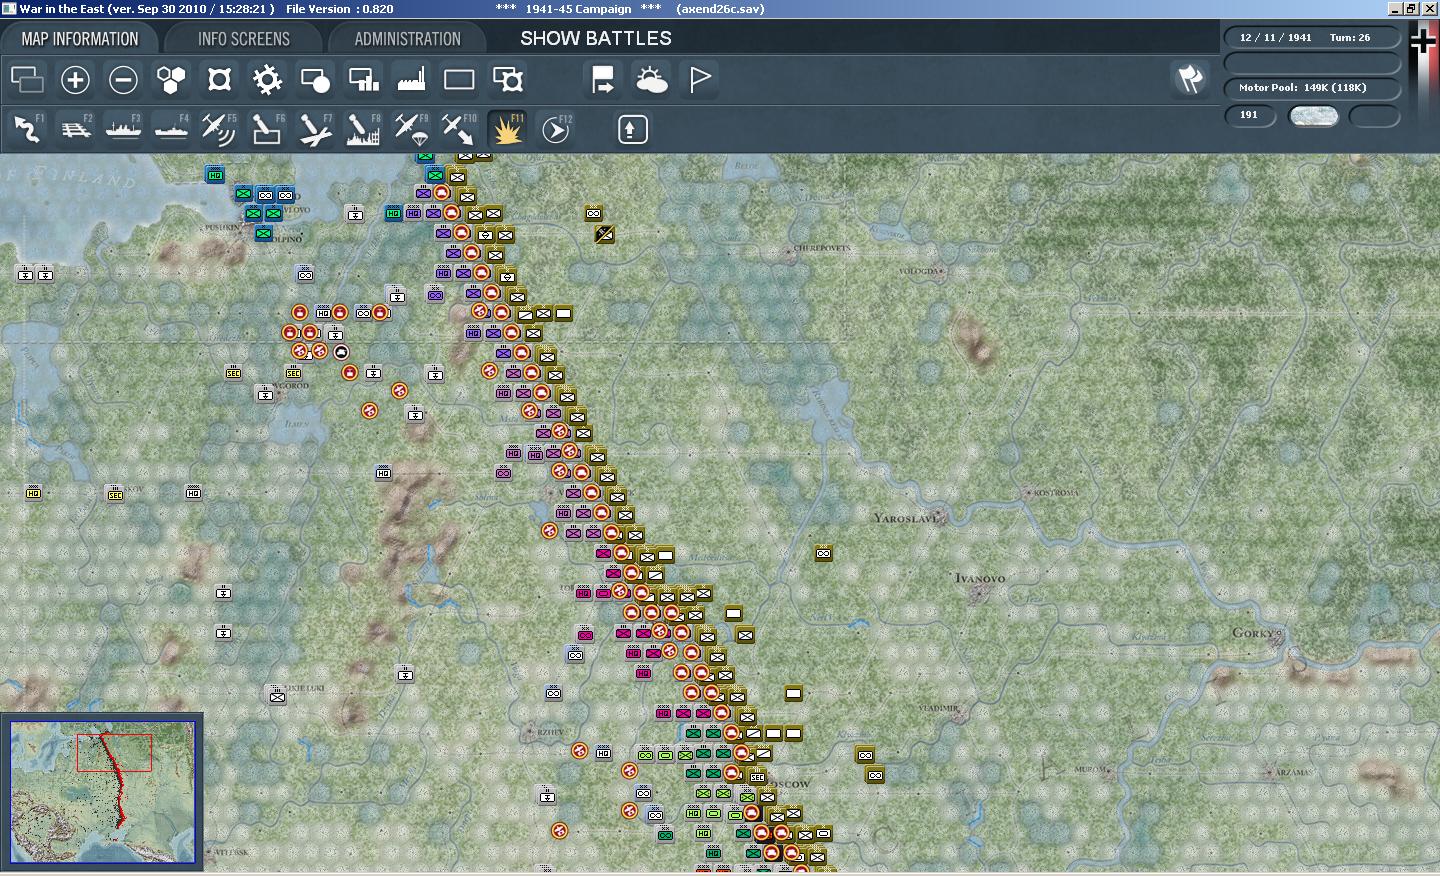Click the German cross side emblem
The width and height of the screenshot is (1440, 876).
pyautogui.click(x=1423, y=41)
